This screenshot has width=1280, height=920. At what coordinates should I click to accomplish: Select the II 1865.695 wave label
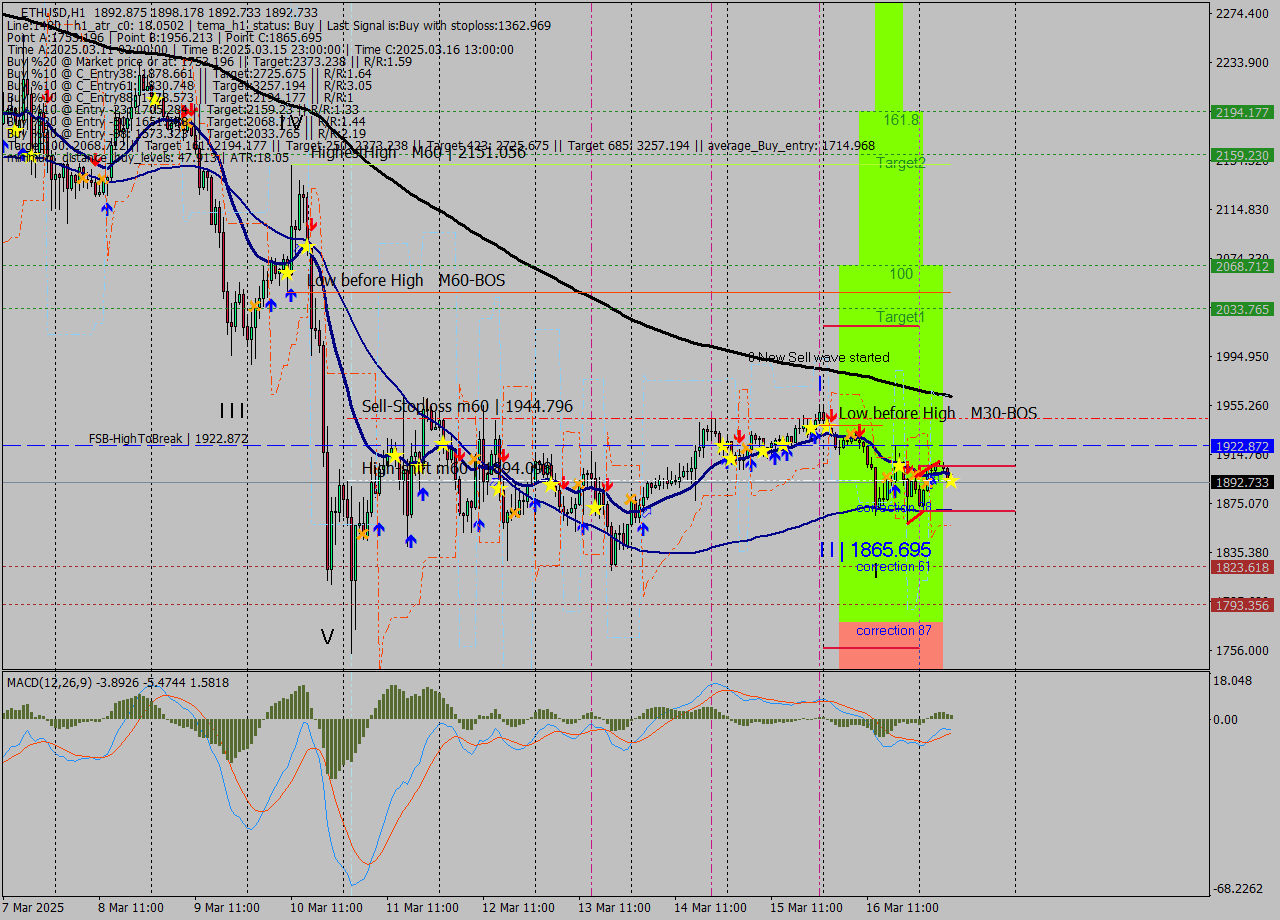click(876, 550)
